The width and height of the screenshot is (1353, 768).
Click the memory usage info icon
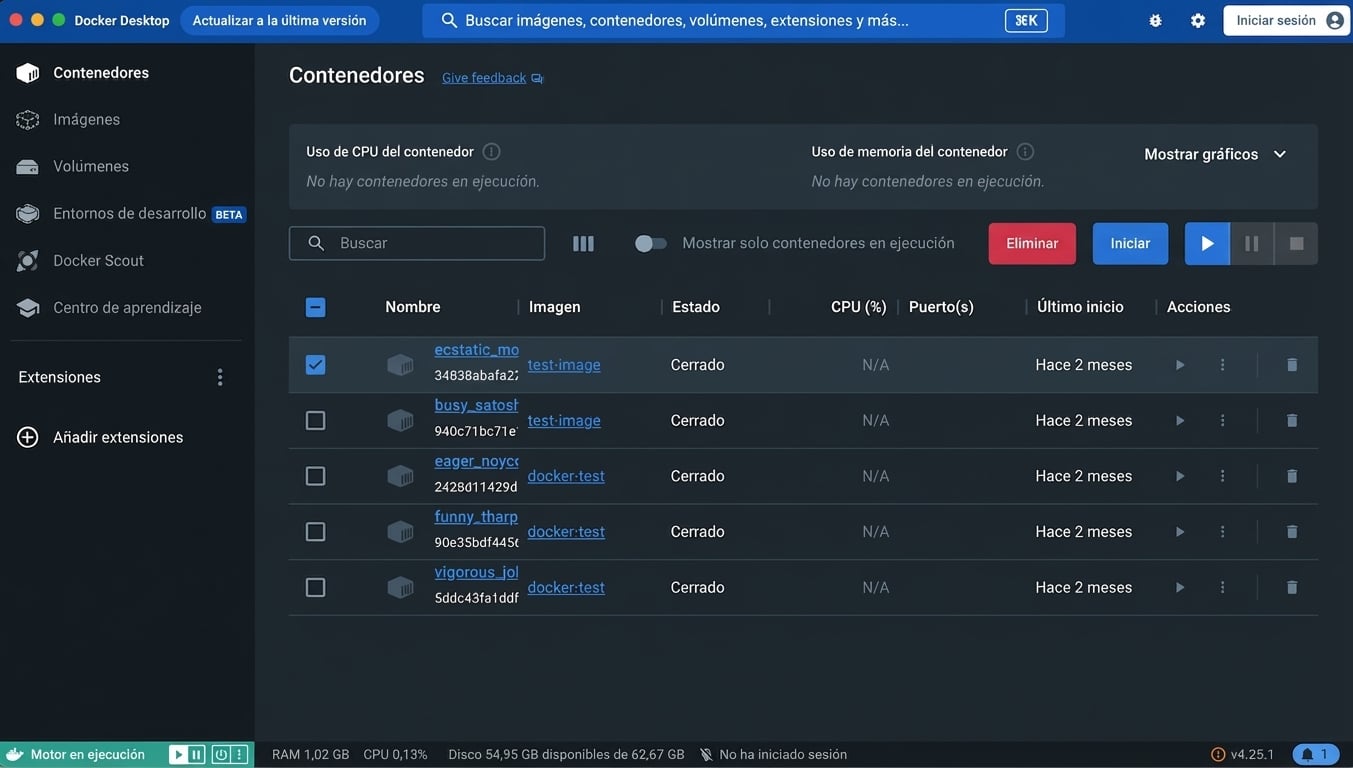tap(1025, 152)
